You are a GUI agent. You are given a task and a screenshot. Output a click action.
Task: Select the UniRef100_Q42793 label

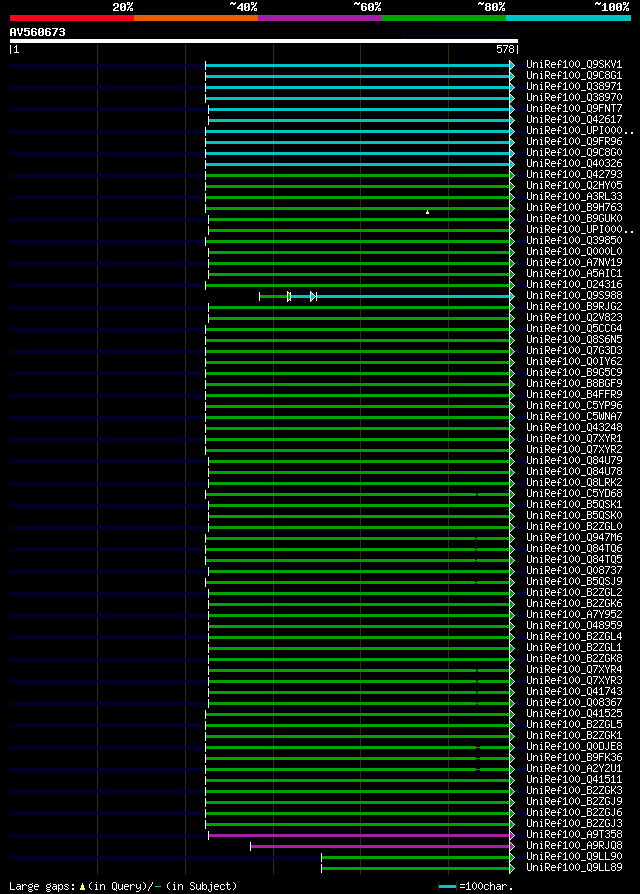574,174
